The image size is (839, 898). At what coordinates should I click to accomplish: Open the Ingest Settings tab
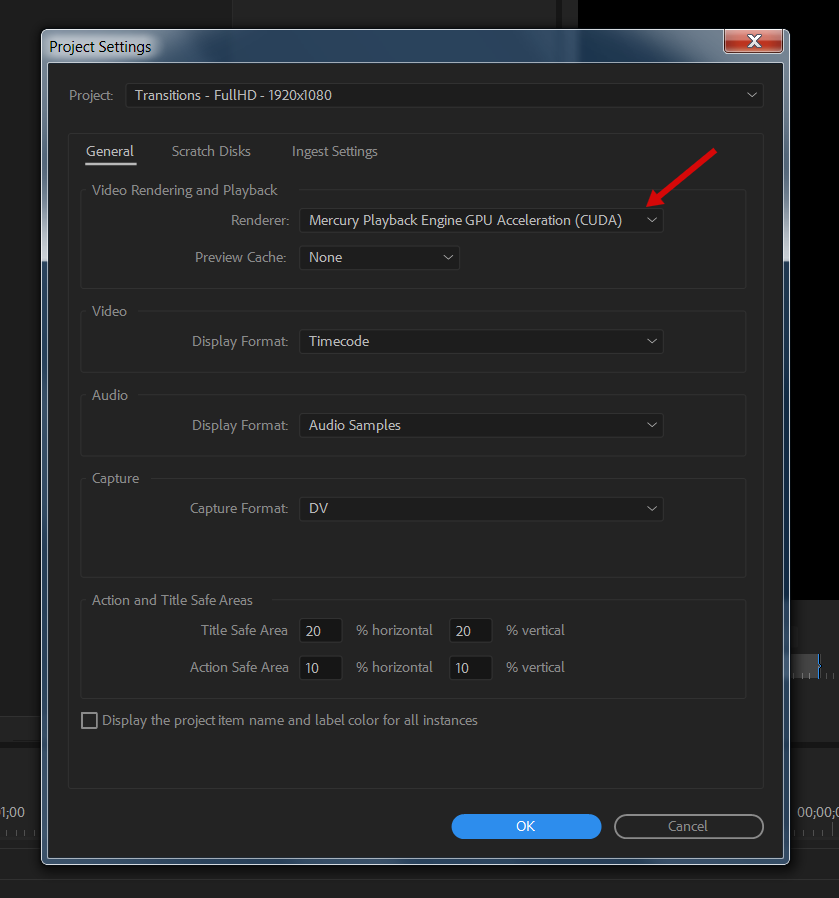[x=334, y=152]
